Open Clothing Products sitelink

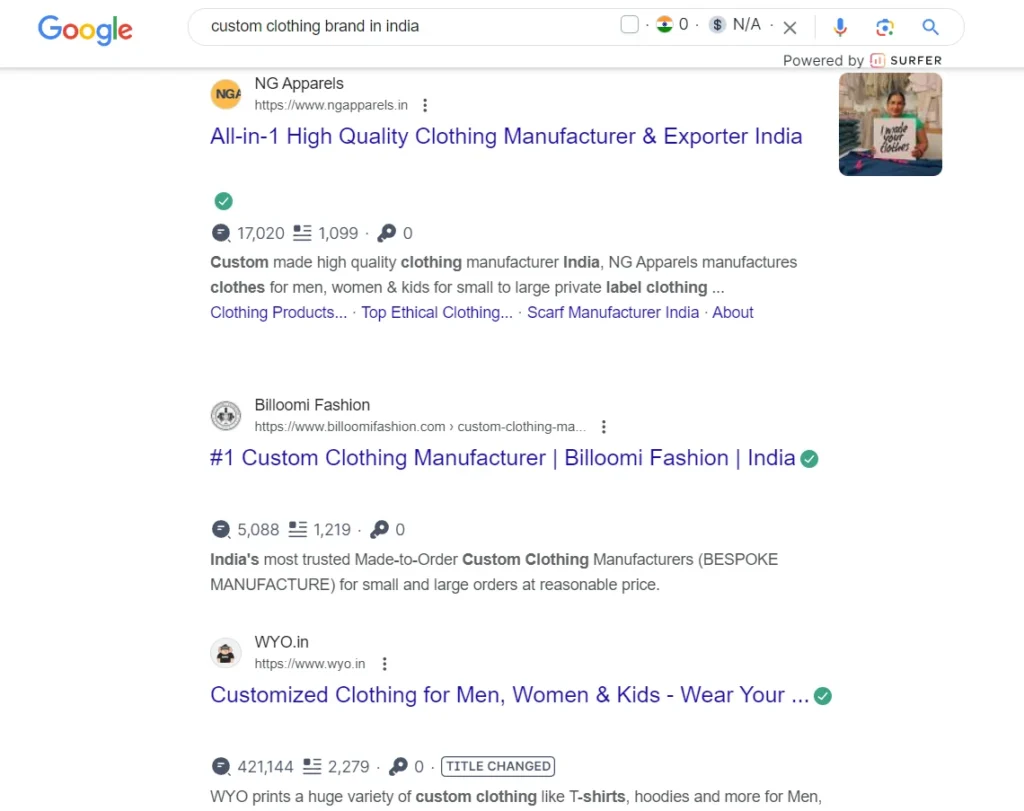(278, 313)
